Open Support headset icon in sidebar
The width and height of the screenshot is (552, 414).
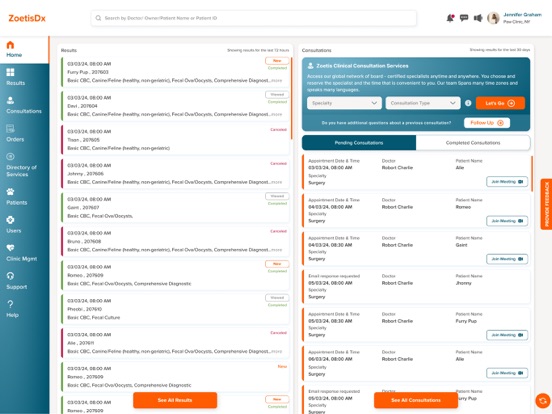17,282
